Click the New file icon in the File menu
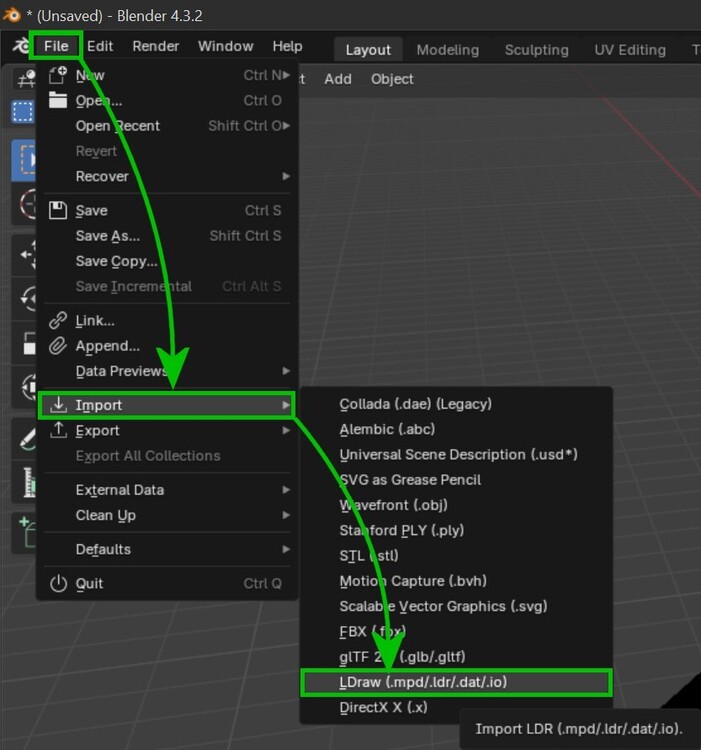This screenshot has height=750, width=701. (58, 75)
